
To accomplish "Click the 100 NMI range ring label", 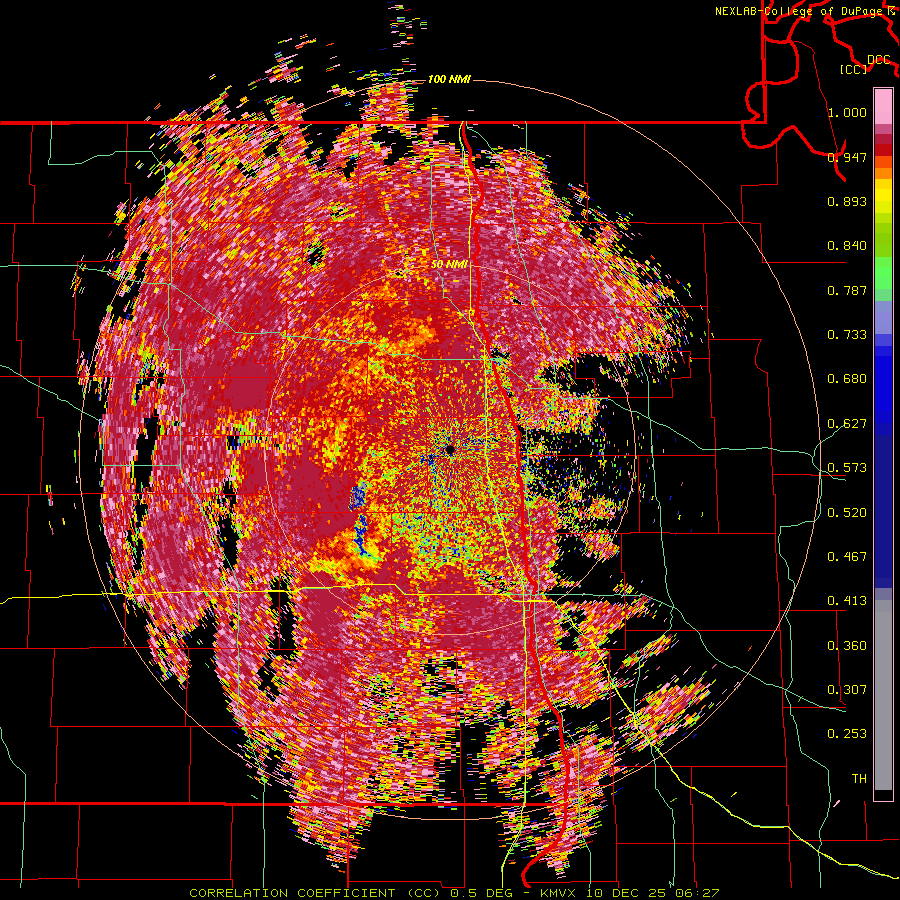I will point(449,79).
